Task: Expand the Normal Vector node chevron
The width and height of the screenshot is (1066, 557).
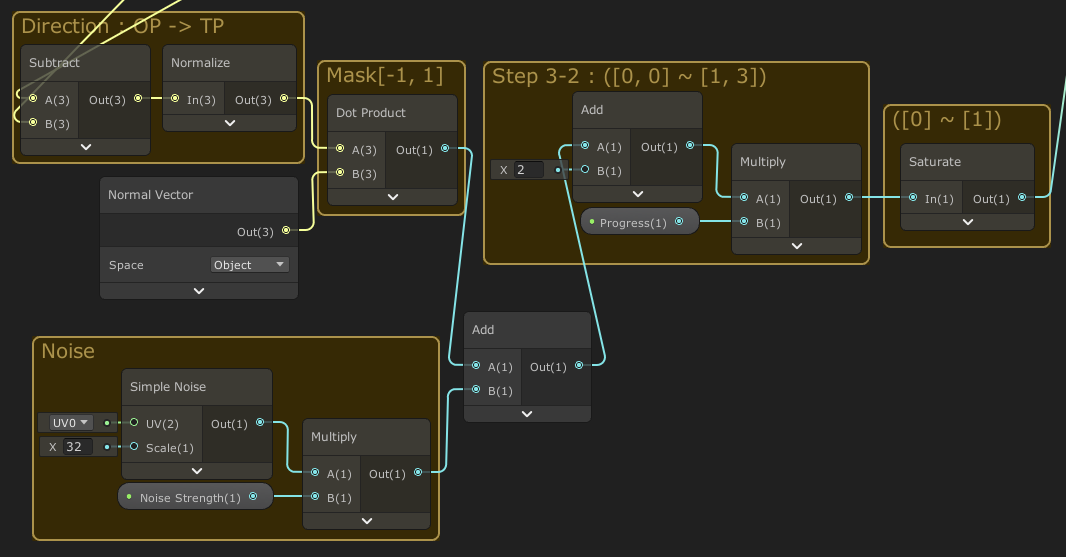Action: [x=199, y=291]
